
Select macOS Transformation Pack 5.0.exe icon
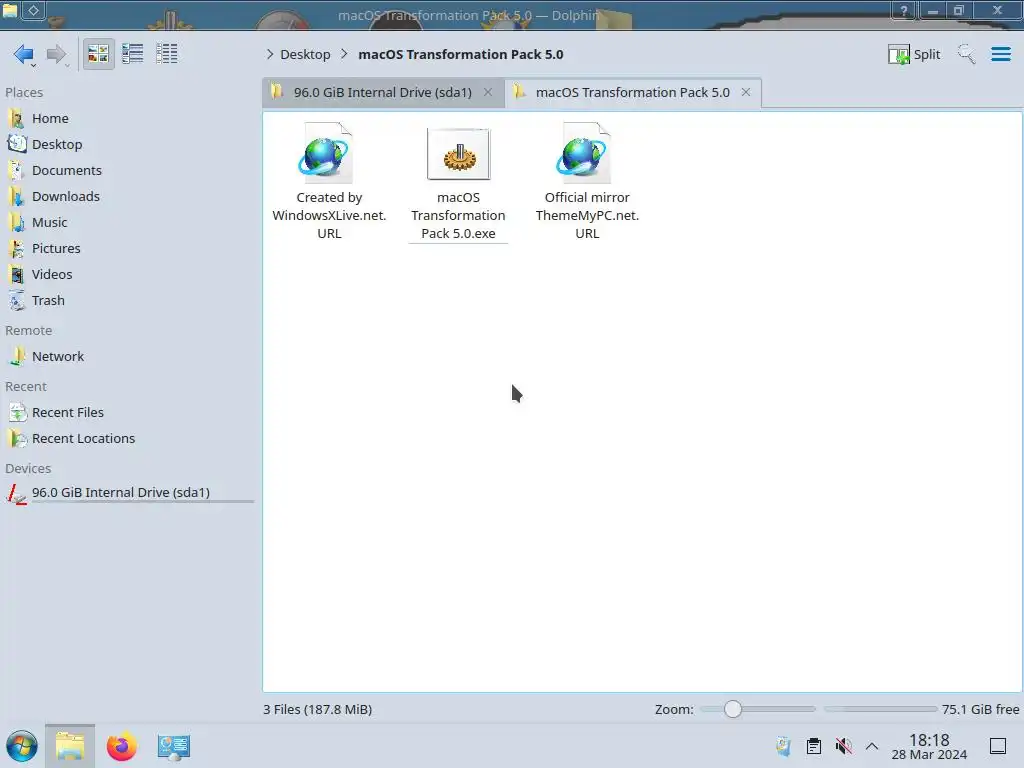click(458, 154)
